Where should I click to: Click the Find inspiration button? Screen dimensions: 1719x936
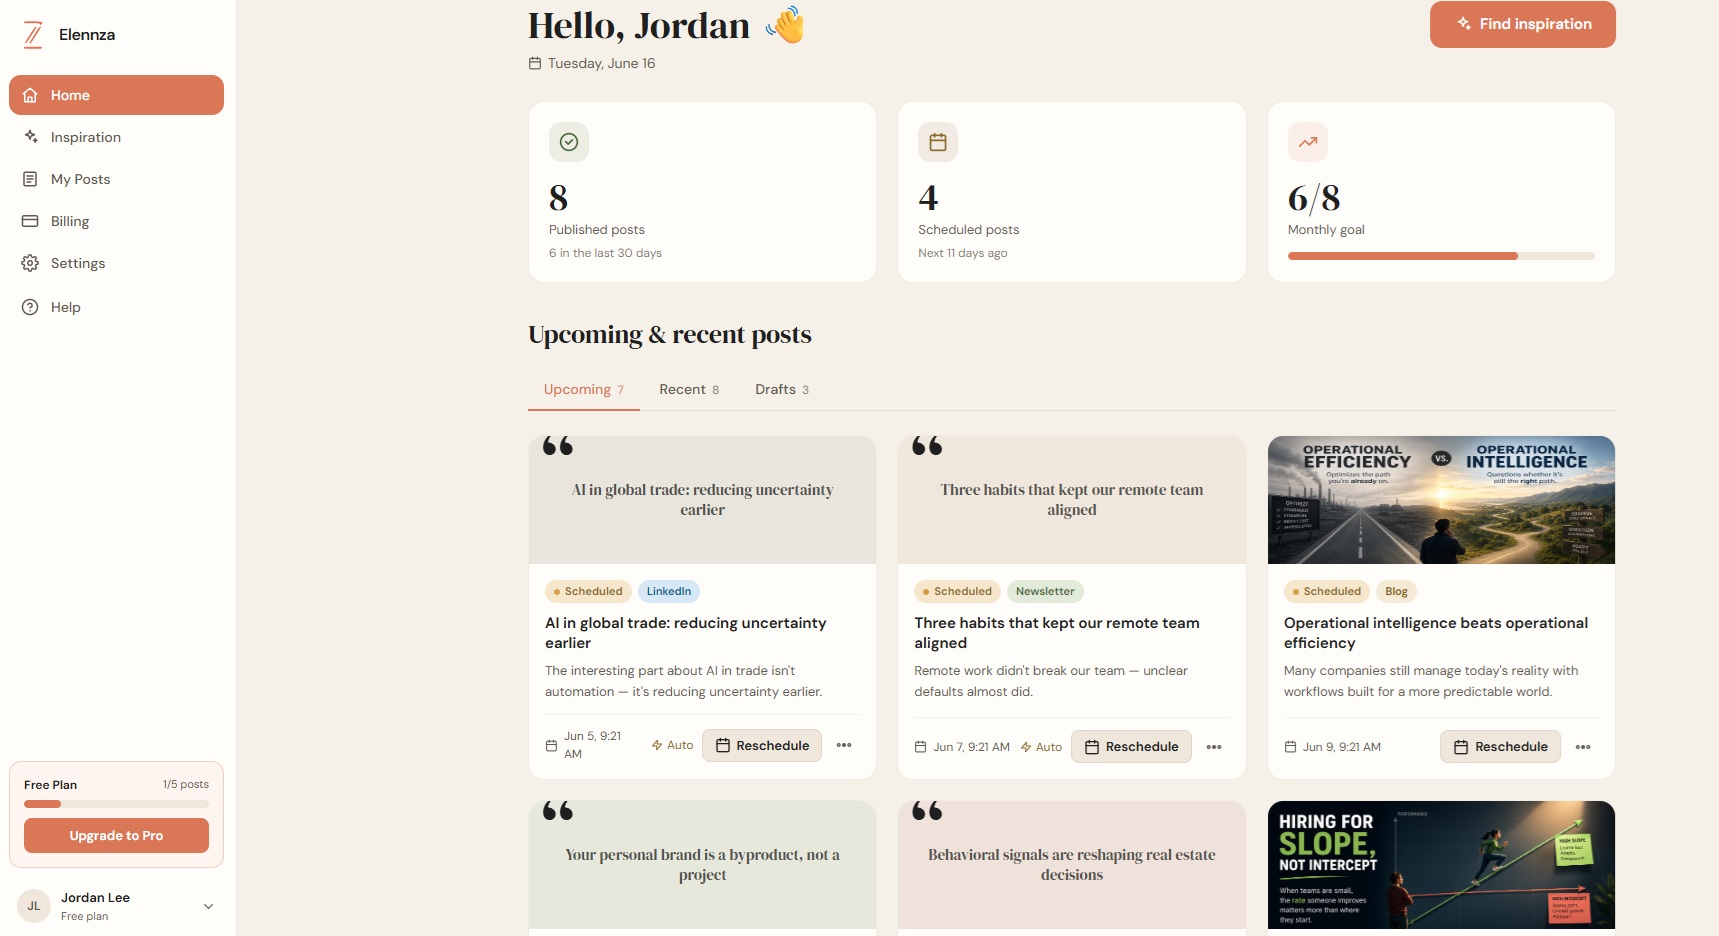(x=1522, y=24)
